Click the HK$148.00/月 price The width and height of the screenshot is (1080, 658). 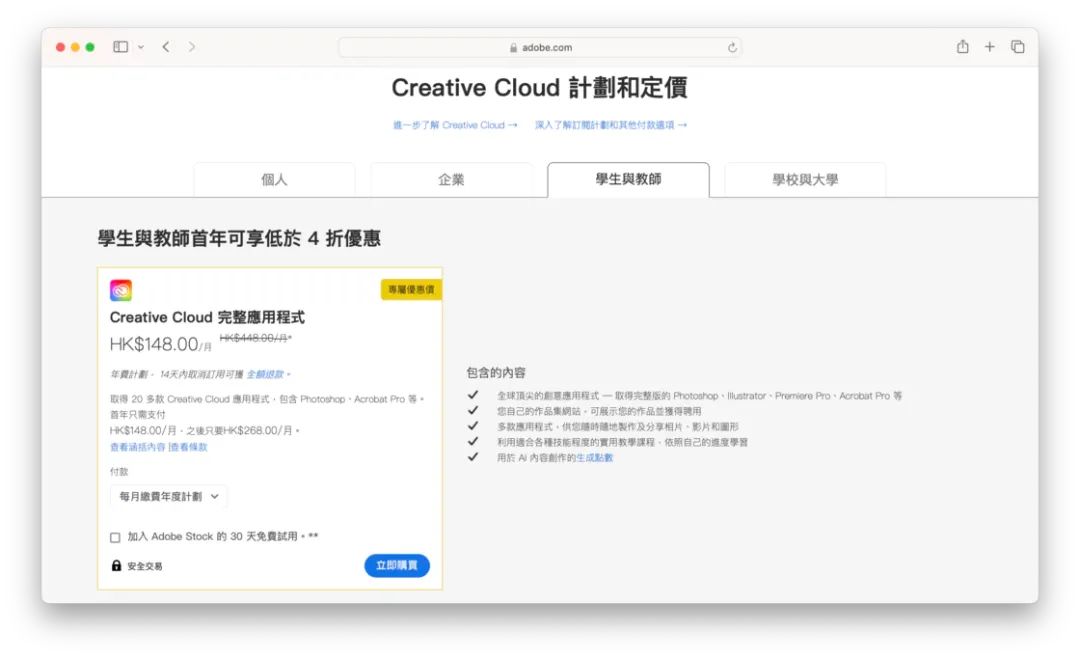click(x=160, y=345)
